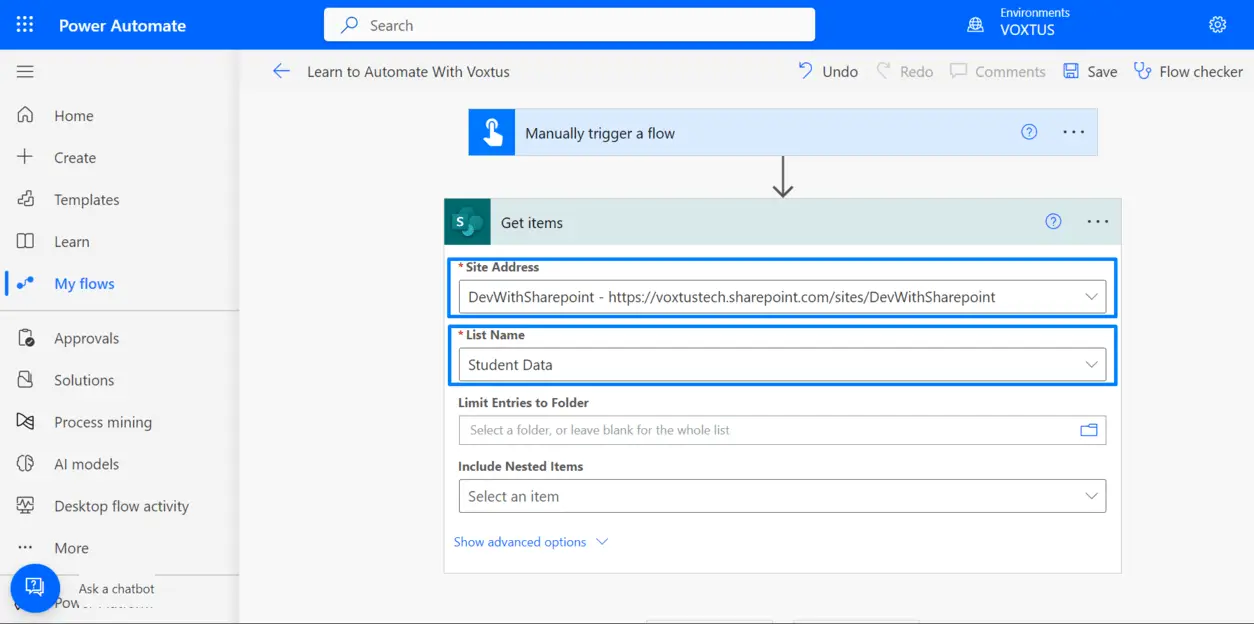Open the Include Nested Items dropdown

coord(1091,495)
